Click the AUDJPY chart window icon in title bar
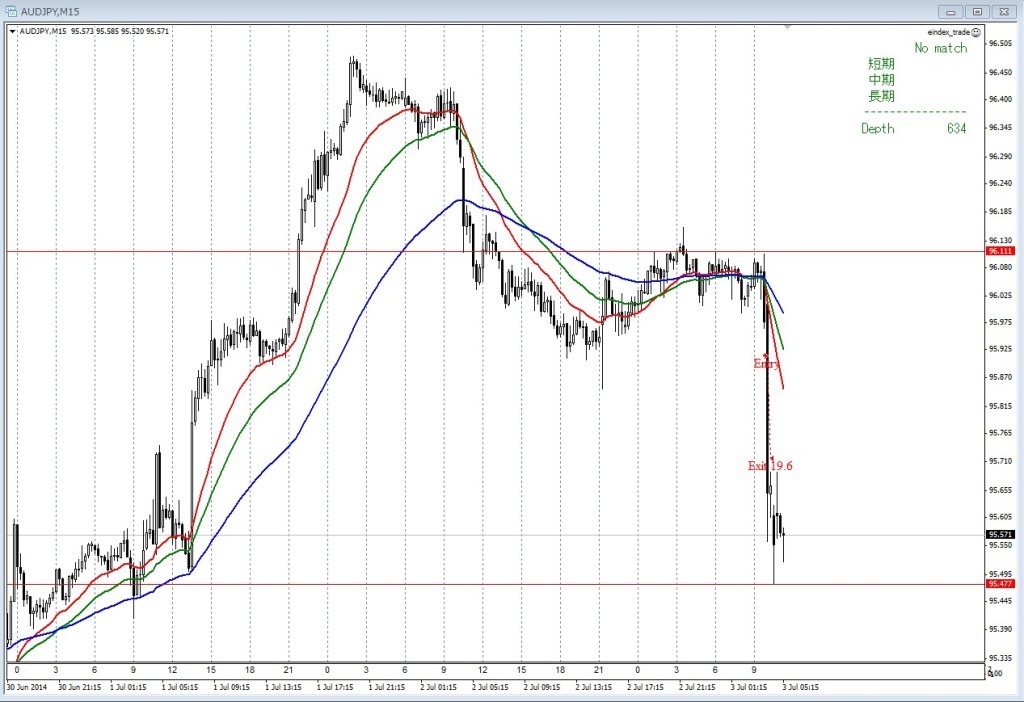The width and height of the screenshot is (1024, 702). click(10, 11)
